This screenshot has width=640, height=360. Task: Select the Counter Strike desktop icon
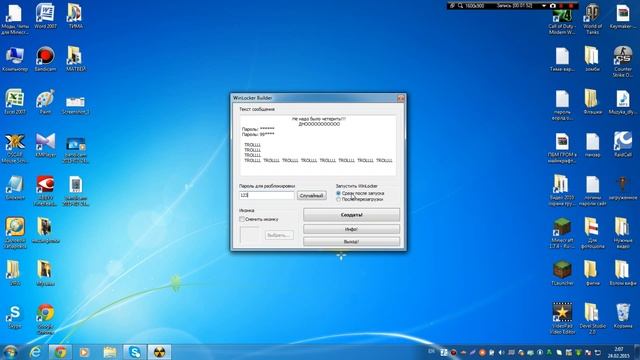click(622, 61)
